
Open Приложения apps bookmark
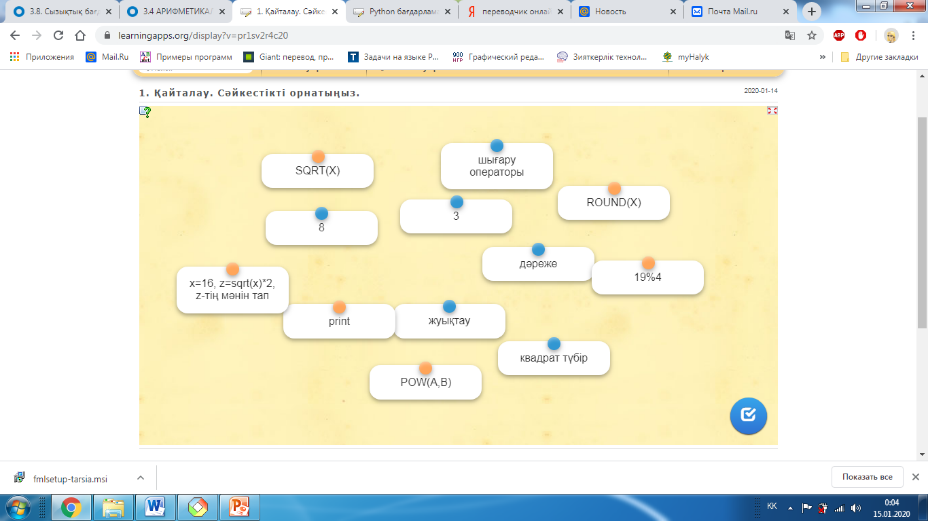tap(41, 57)
